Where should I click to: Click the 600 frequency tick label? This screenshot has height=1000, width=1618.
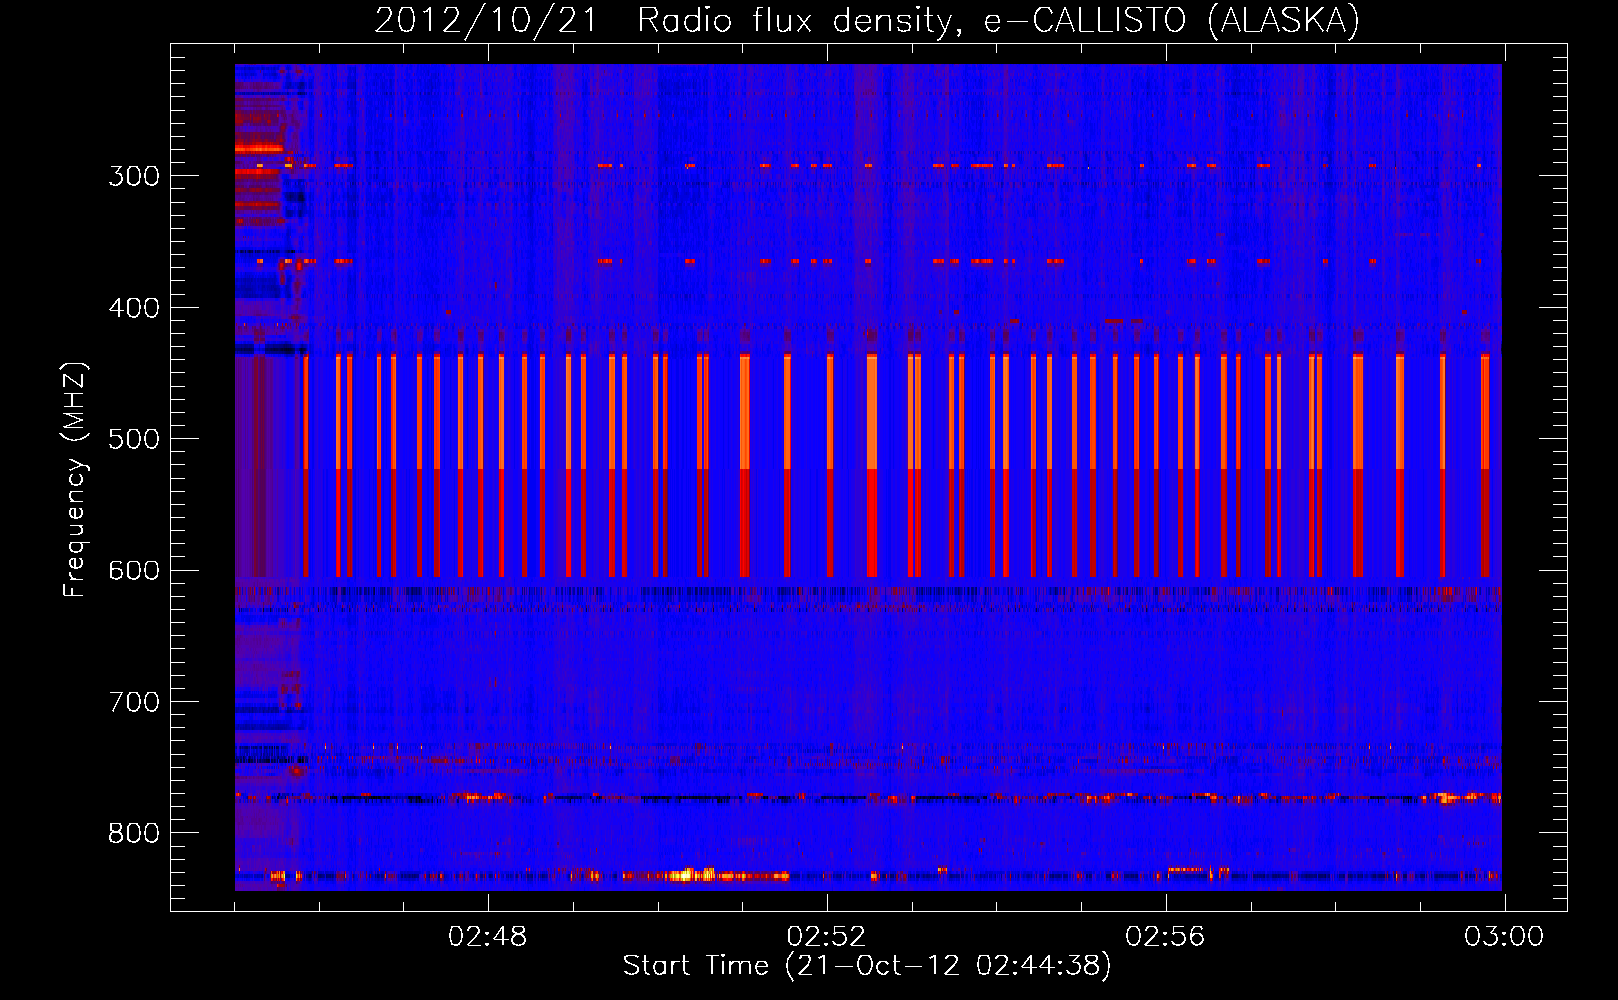(x=134, y=571)
